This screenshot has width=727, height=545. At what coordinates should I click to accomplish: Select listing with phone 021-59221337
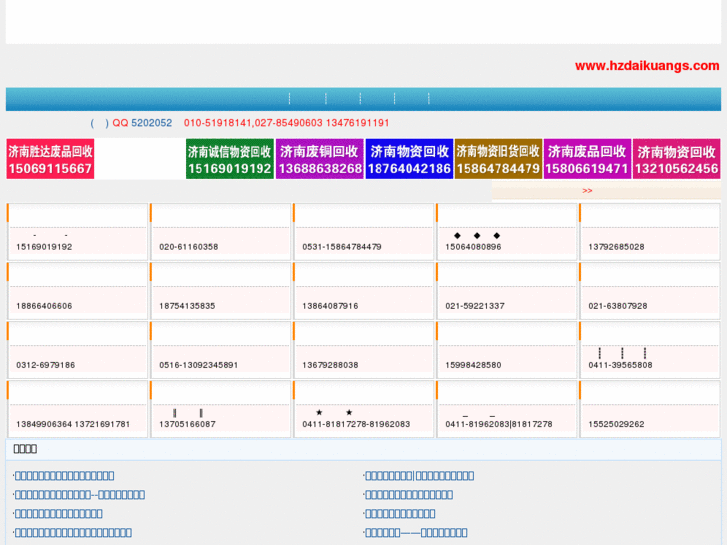(507, 291)
